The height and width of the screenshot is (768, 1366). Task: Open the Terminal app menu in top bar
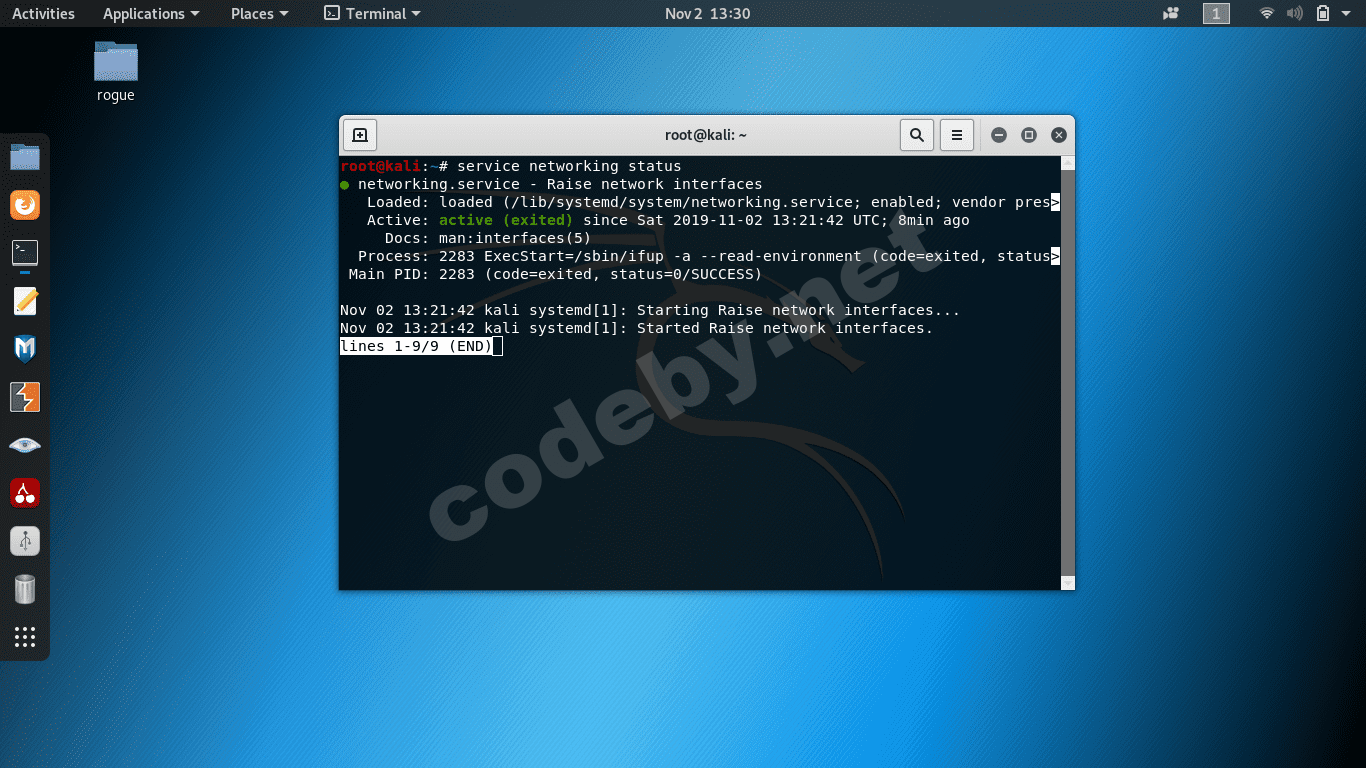(x=371, y=13)
